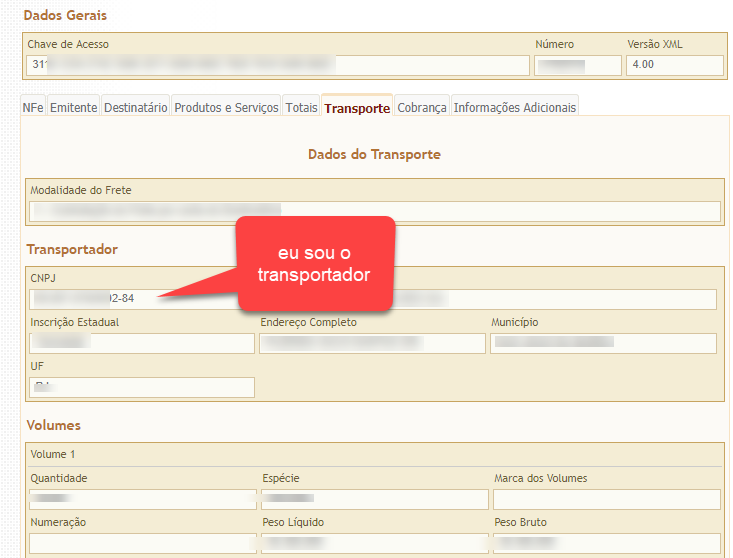Viewport: 733px width, 558px height.
Task: Click the Volume 1 row label
Action: pyautogui.click(x=52, y=454)
